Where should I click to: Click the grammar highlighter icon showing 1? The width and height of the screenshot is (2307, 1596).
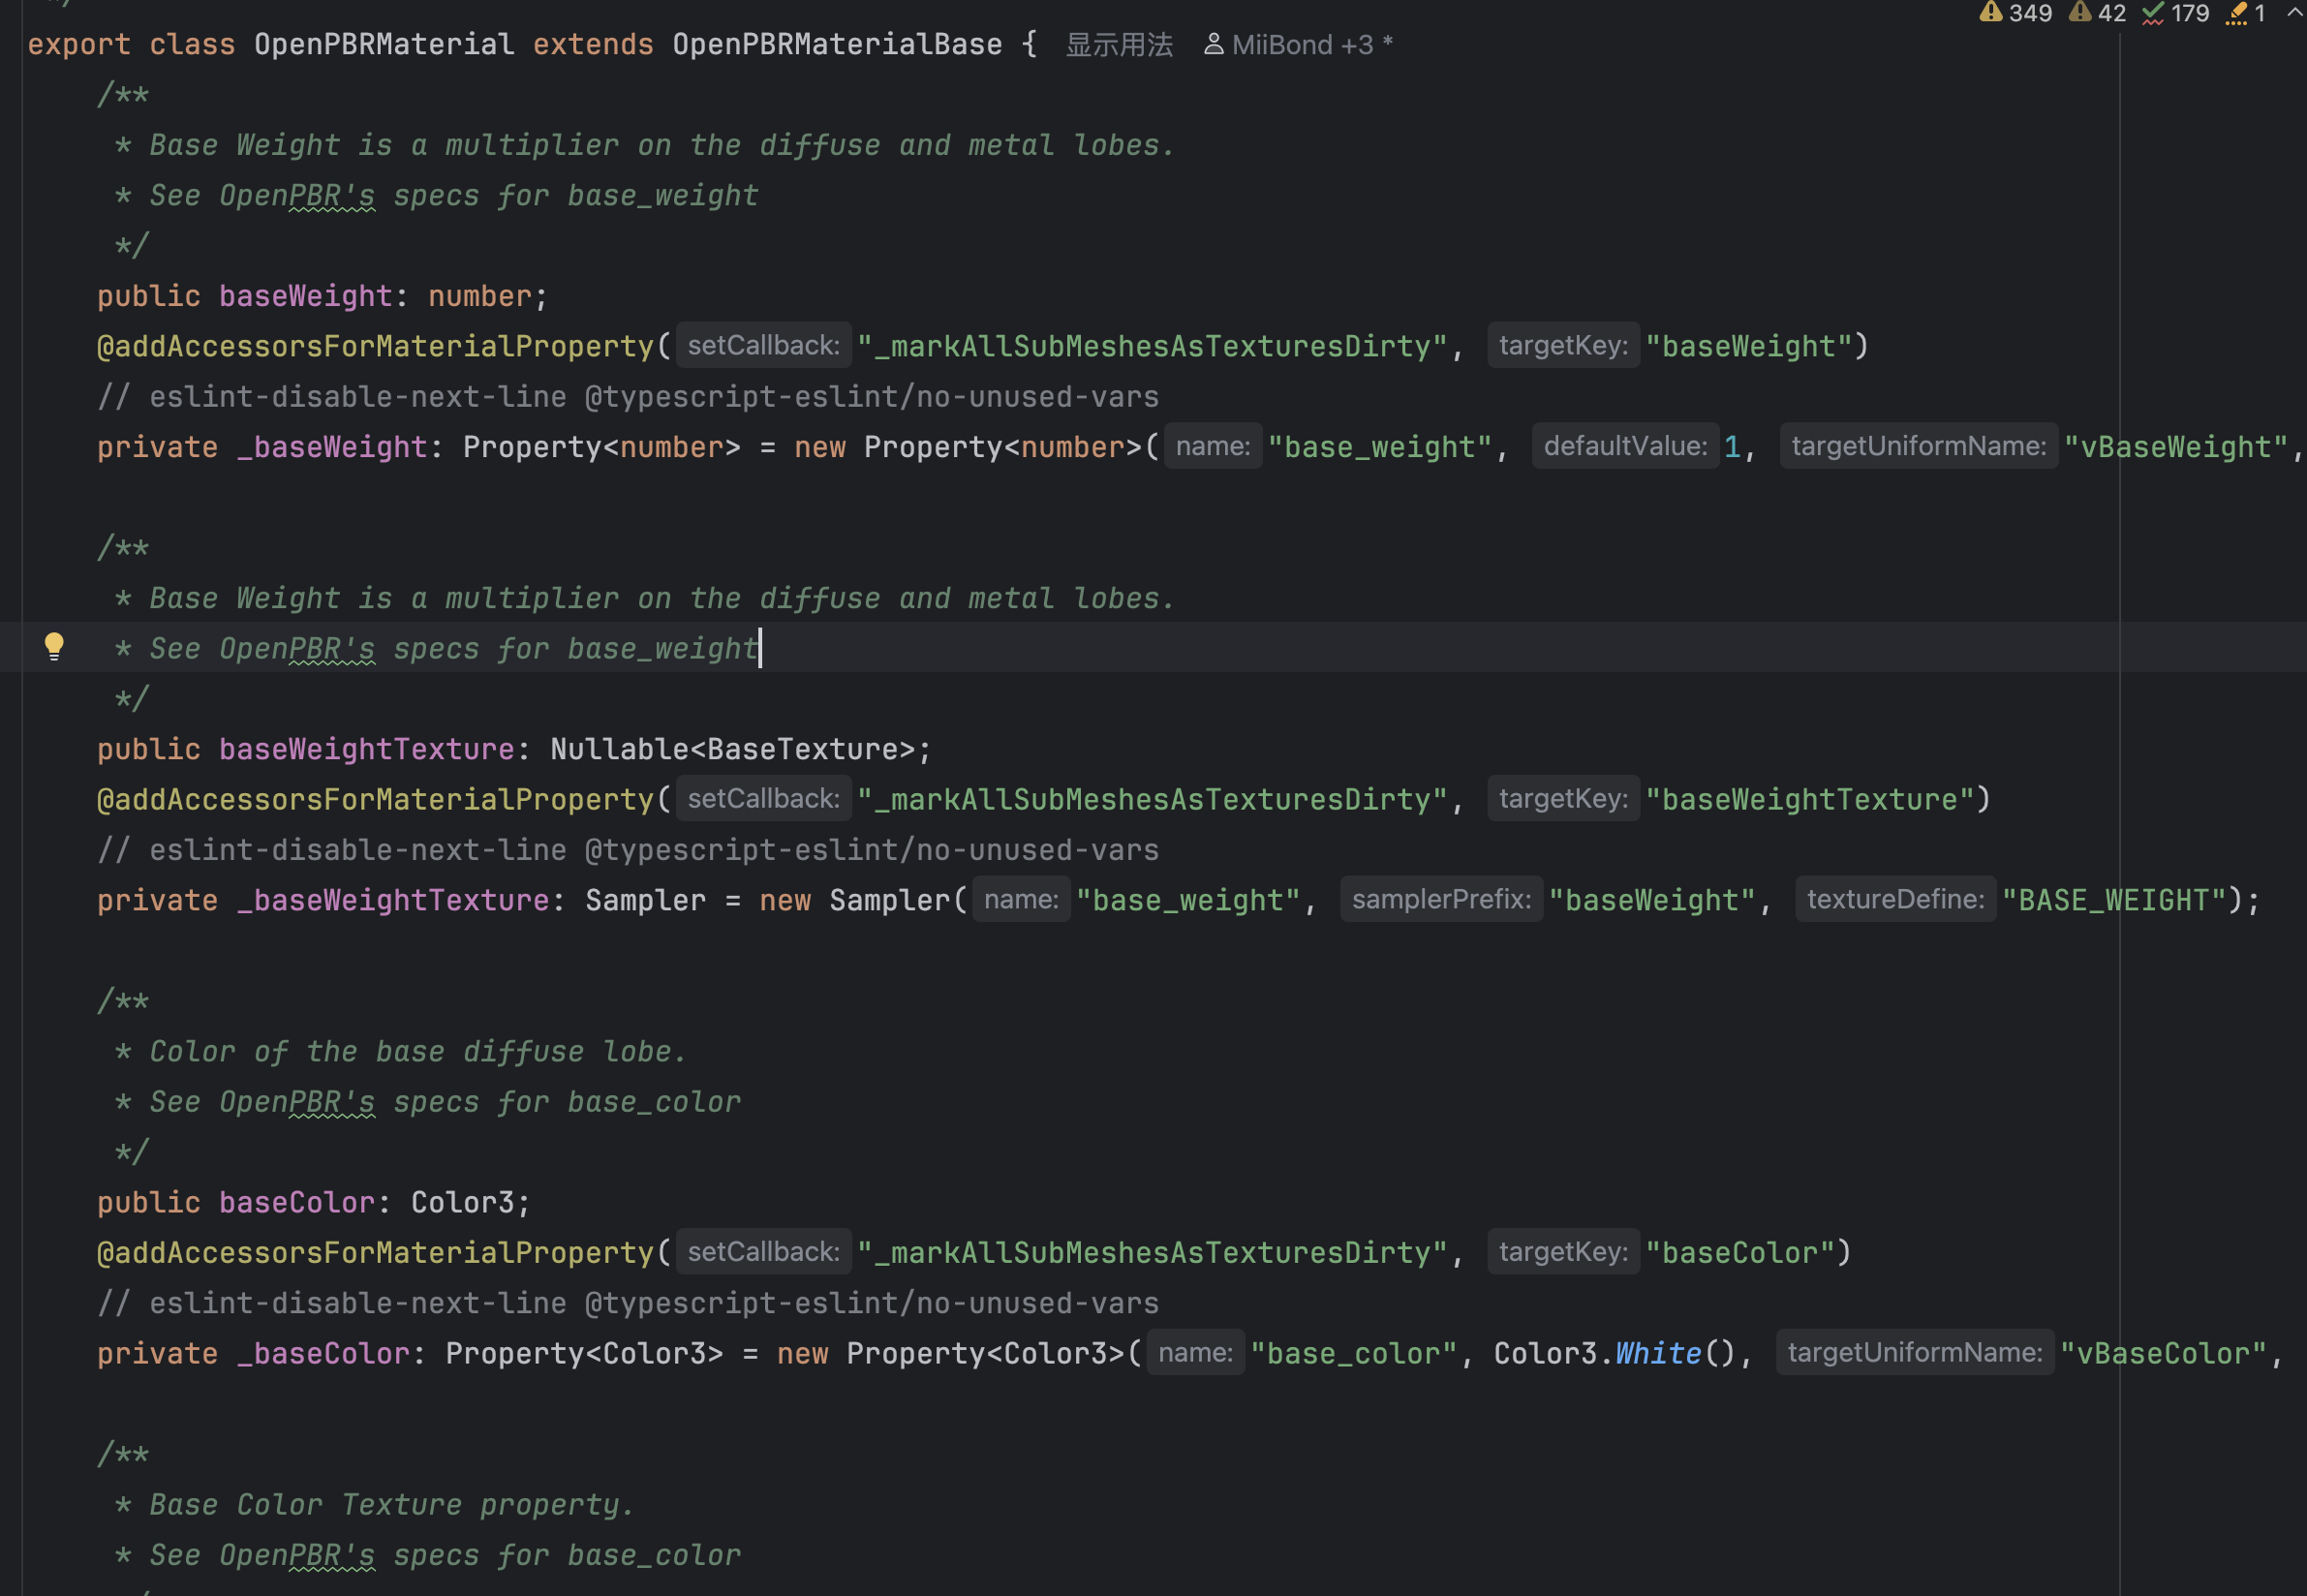click(x=2245, y=13)
